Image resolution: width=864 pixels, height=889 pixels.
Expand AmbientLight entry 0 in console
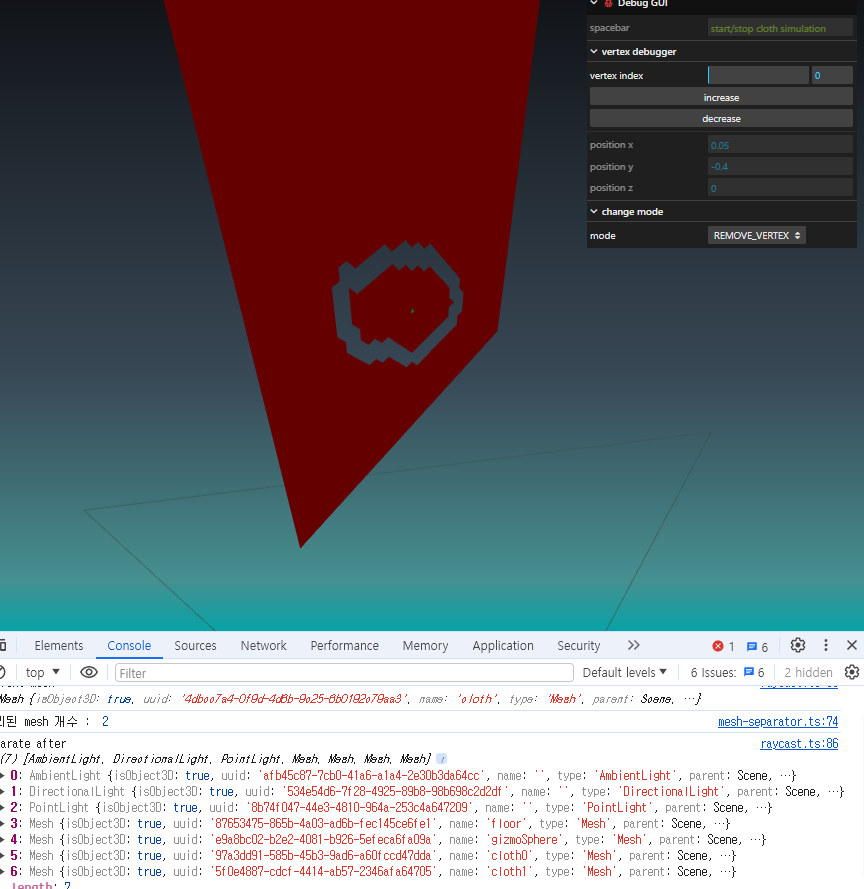[2, 775]
